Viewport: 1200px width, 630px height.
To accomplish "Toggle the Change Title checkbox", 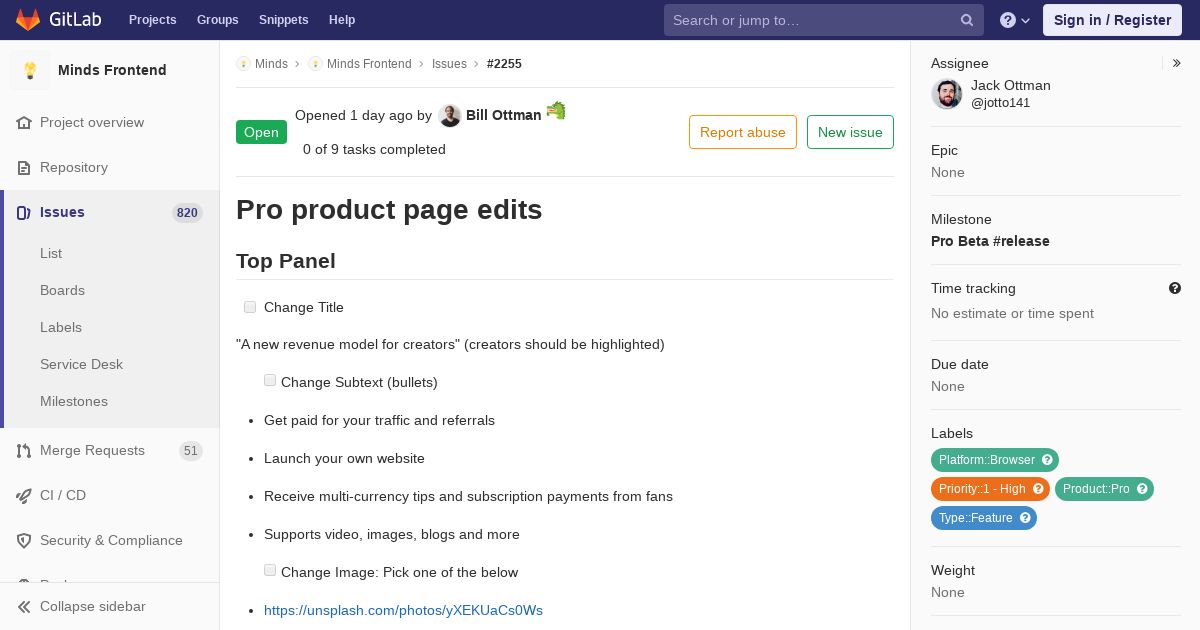I will click(x=250, y=307).
